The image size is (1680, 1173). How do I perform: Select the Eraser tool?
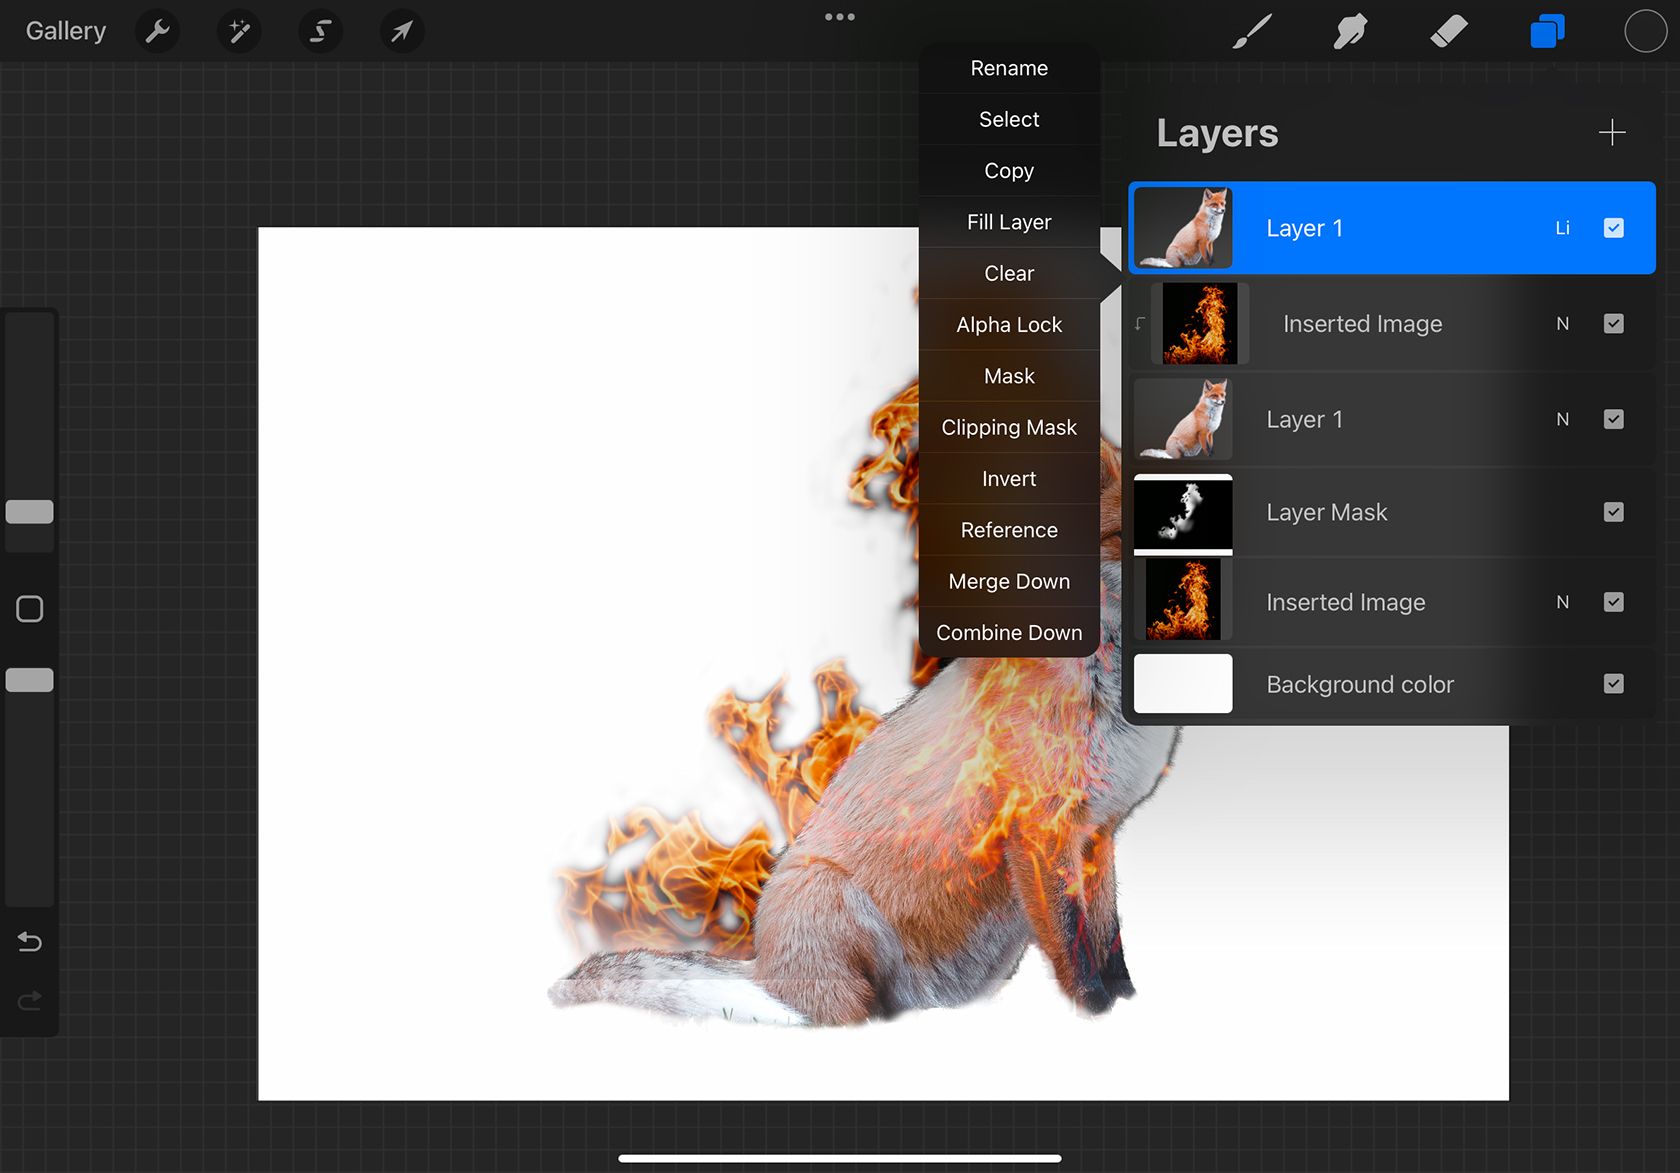click(x=1449, y=31)
